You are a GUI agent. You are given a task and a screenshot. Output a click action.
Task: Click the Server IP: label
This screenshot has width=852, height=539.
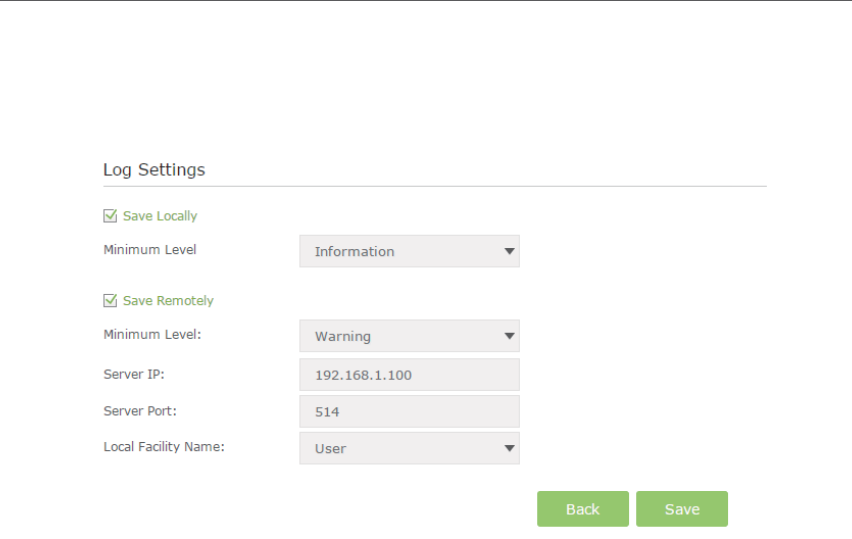(x=134, y=374)
